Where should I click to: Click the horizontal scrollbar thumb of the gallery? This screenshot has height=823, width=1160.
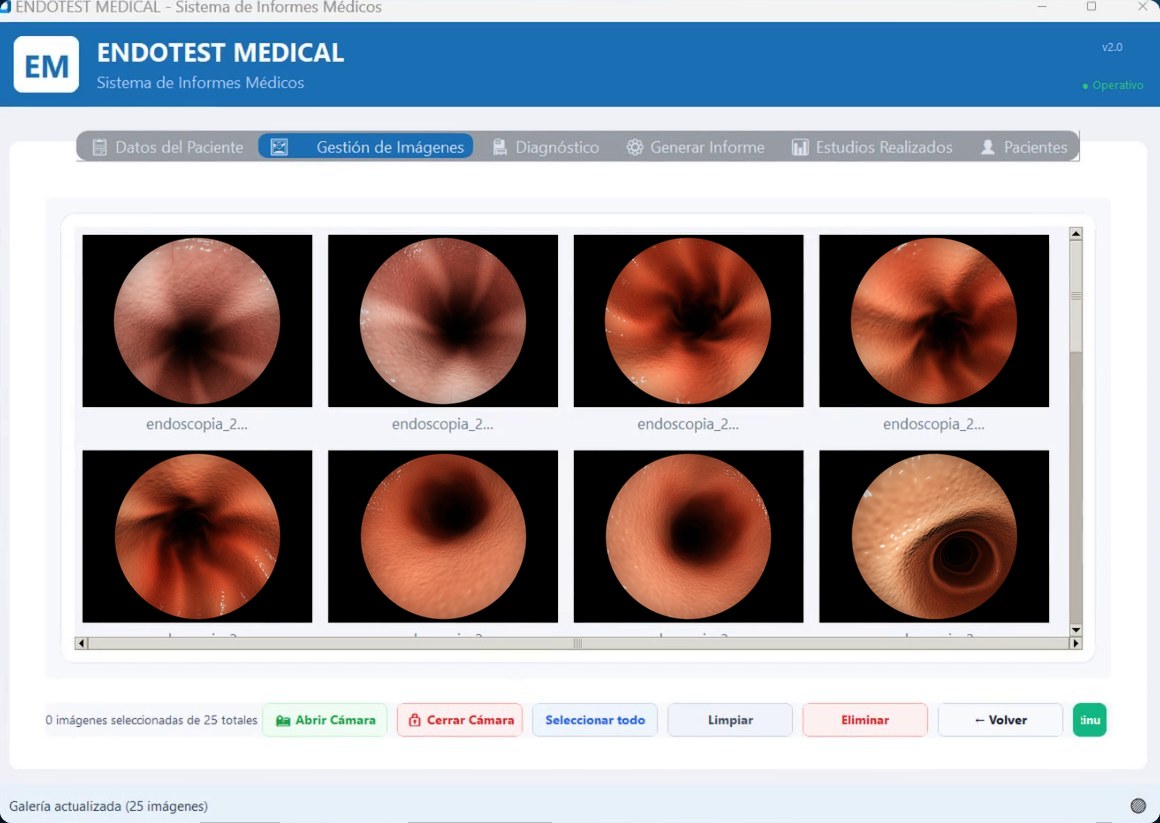578,643
